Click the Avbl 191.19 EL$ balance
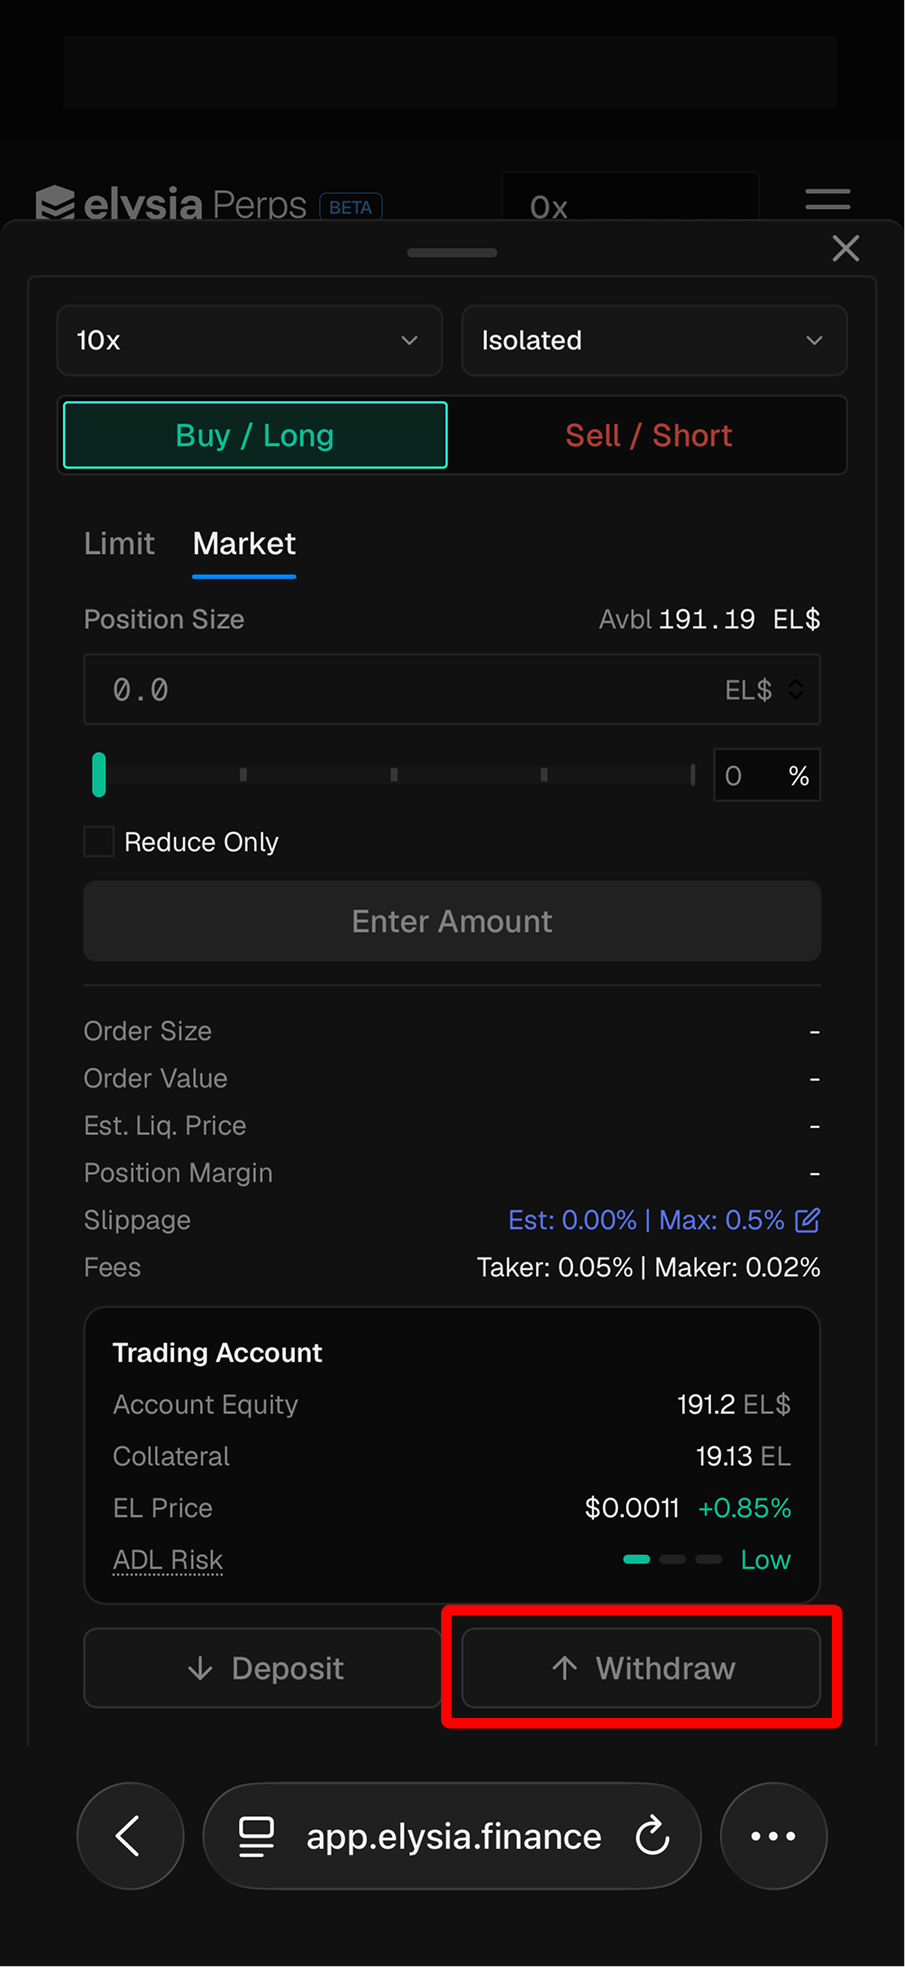 (709, 619)
